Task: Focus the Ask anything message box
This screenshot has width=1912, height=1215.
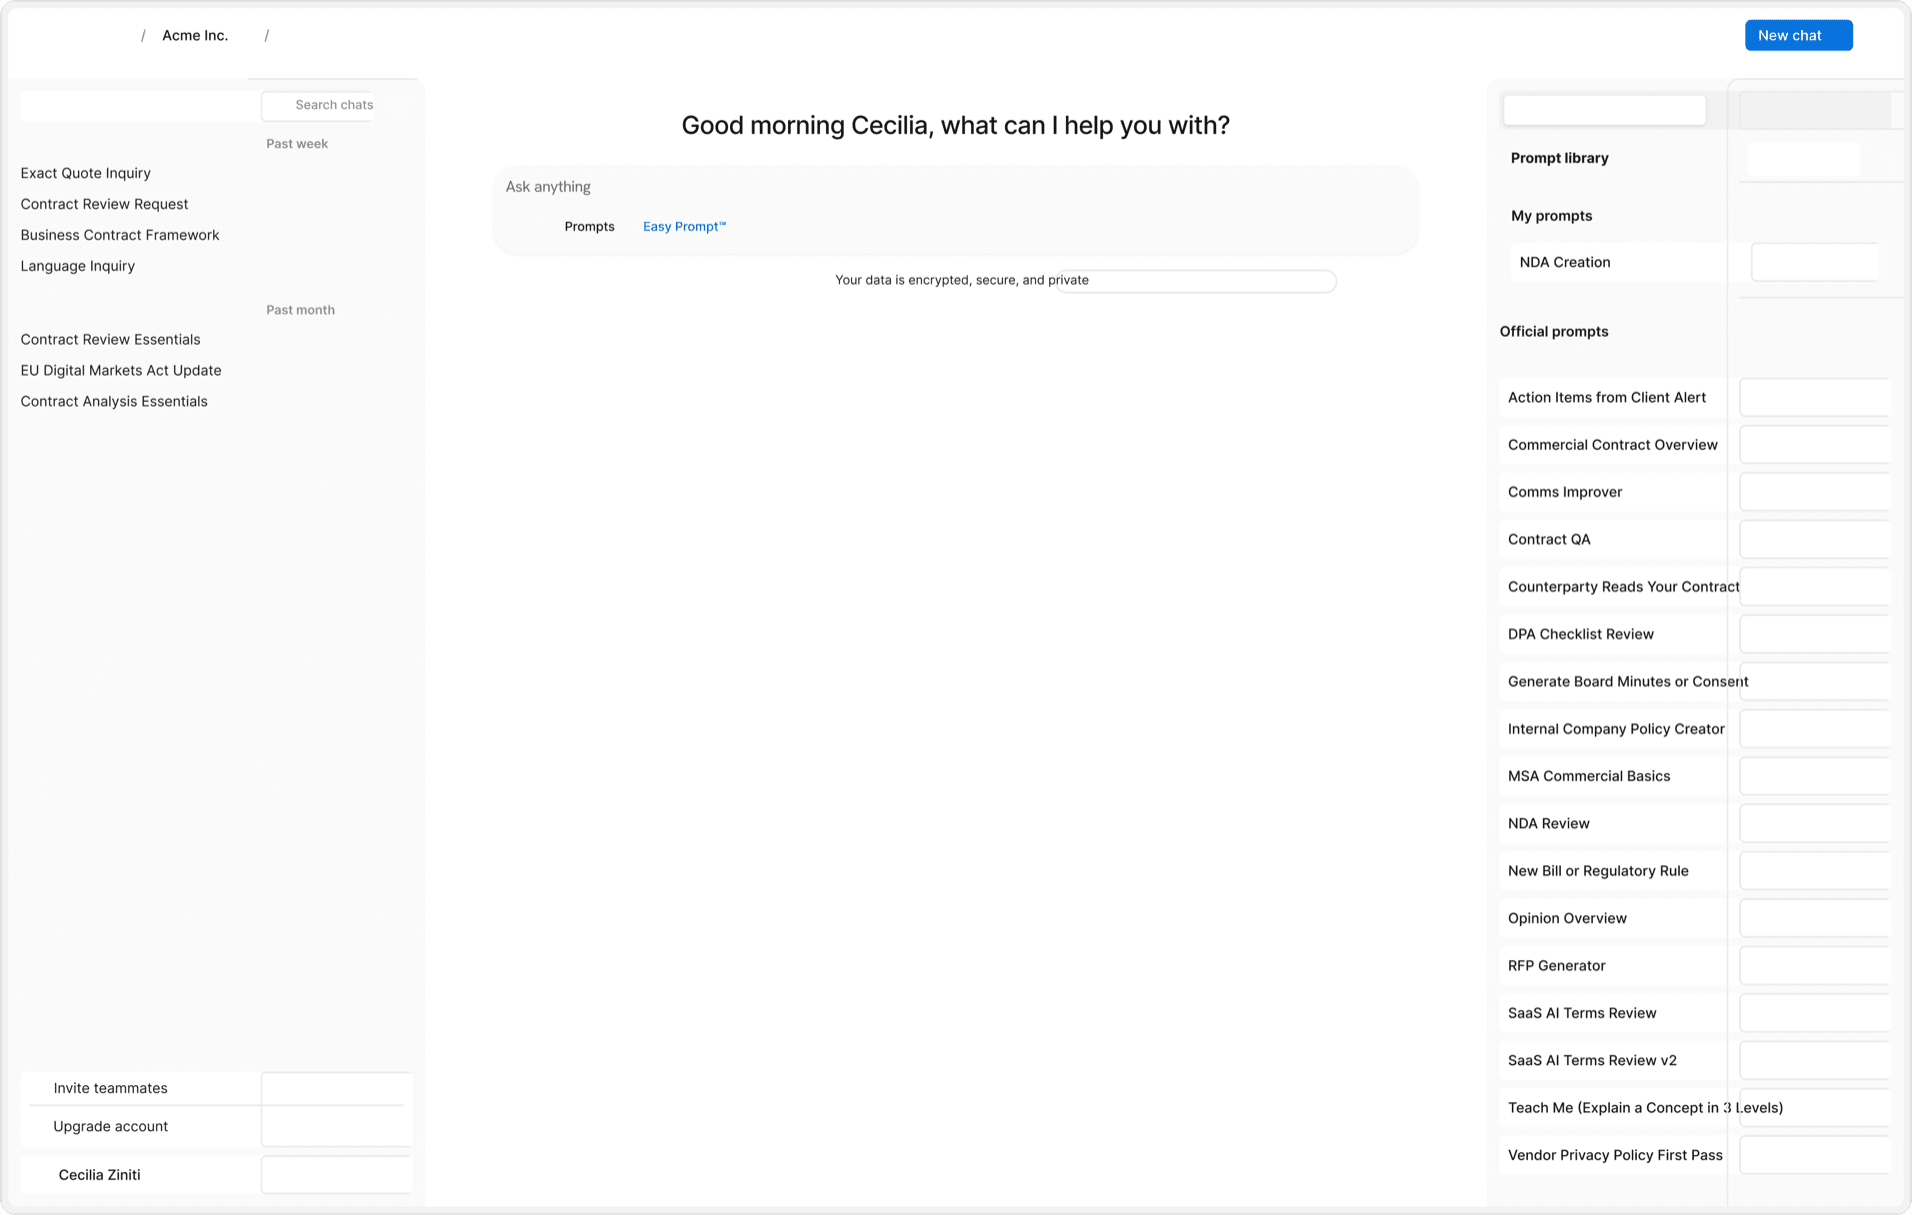Action: (955, 187)
